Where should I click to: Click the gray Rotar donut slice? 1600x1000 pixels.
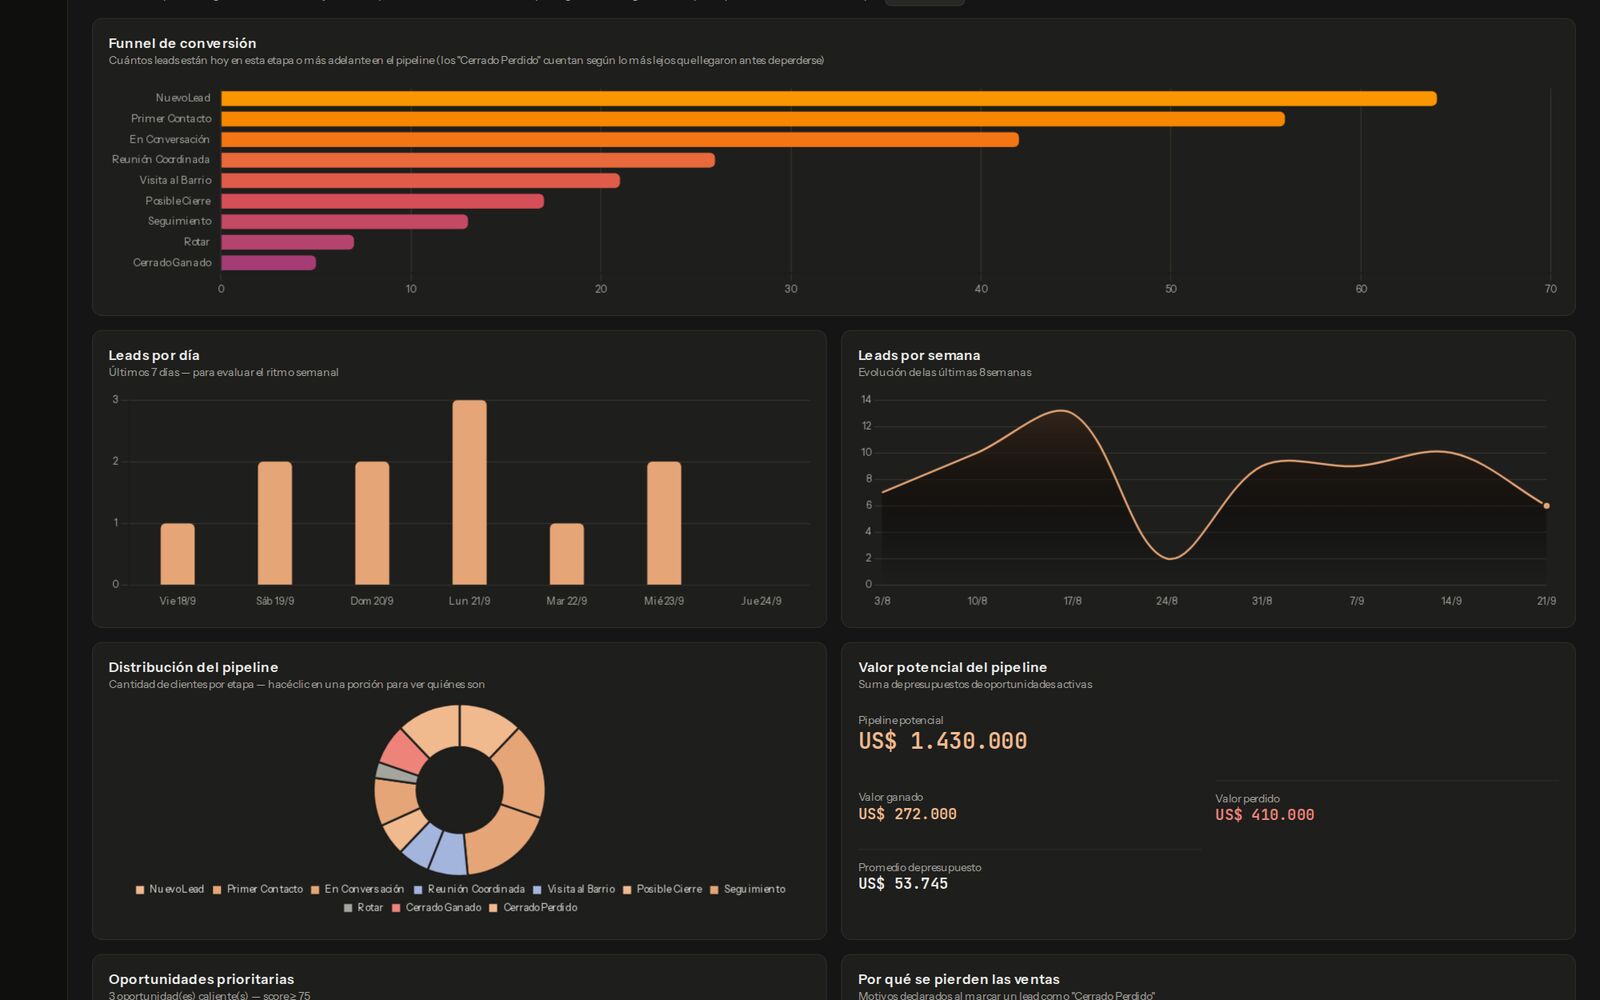click(x=396, y=772)
